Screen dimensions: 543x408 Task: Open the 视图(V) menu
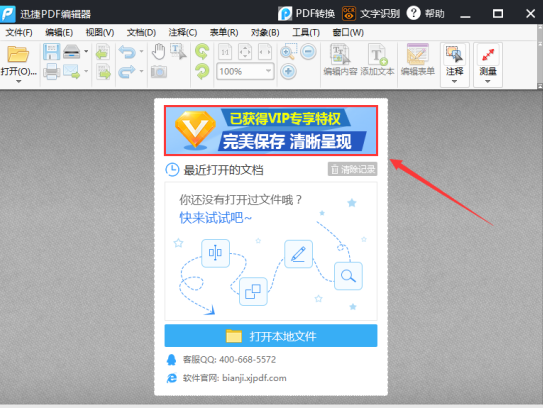100,33
